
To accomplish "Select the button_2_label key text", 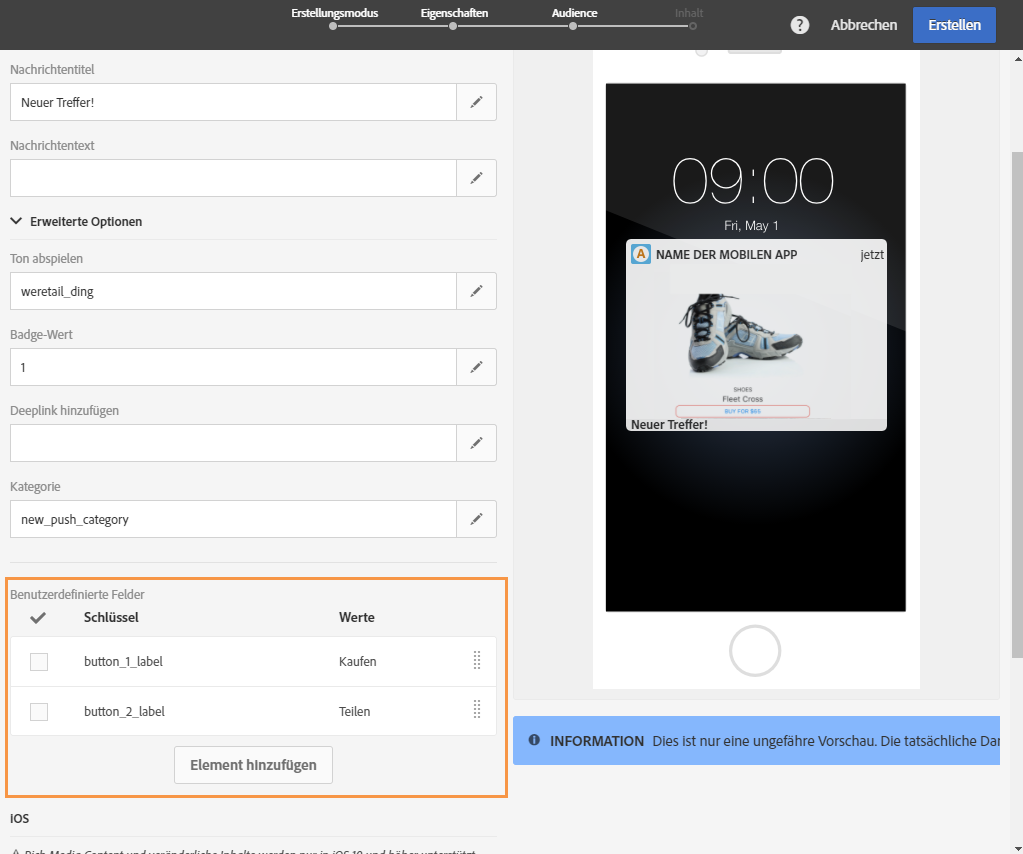I will click(x=124, y=712).
